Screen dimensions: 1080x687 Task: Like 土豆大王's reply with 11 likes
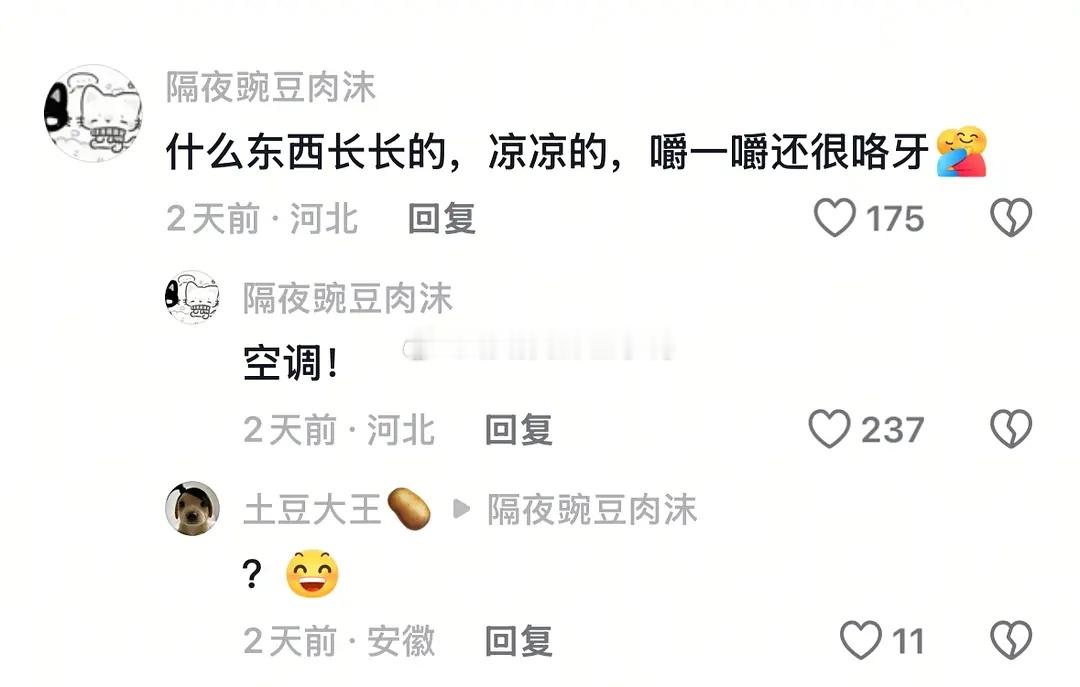[860, 641]
